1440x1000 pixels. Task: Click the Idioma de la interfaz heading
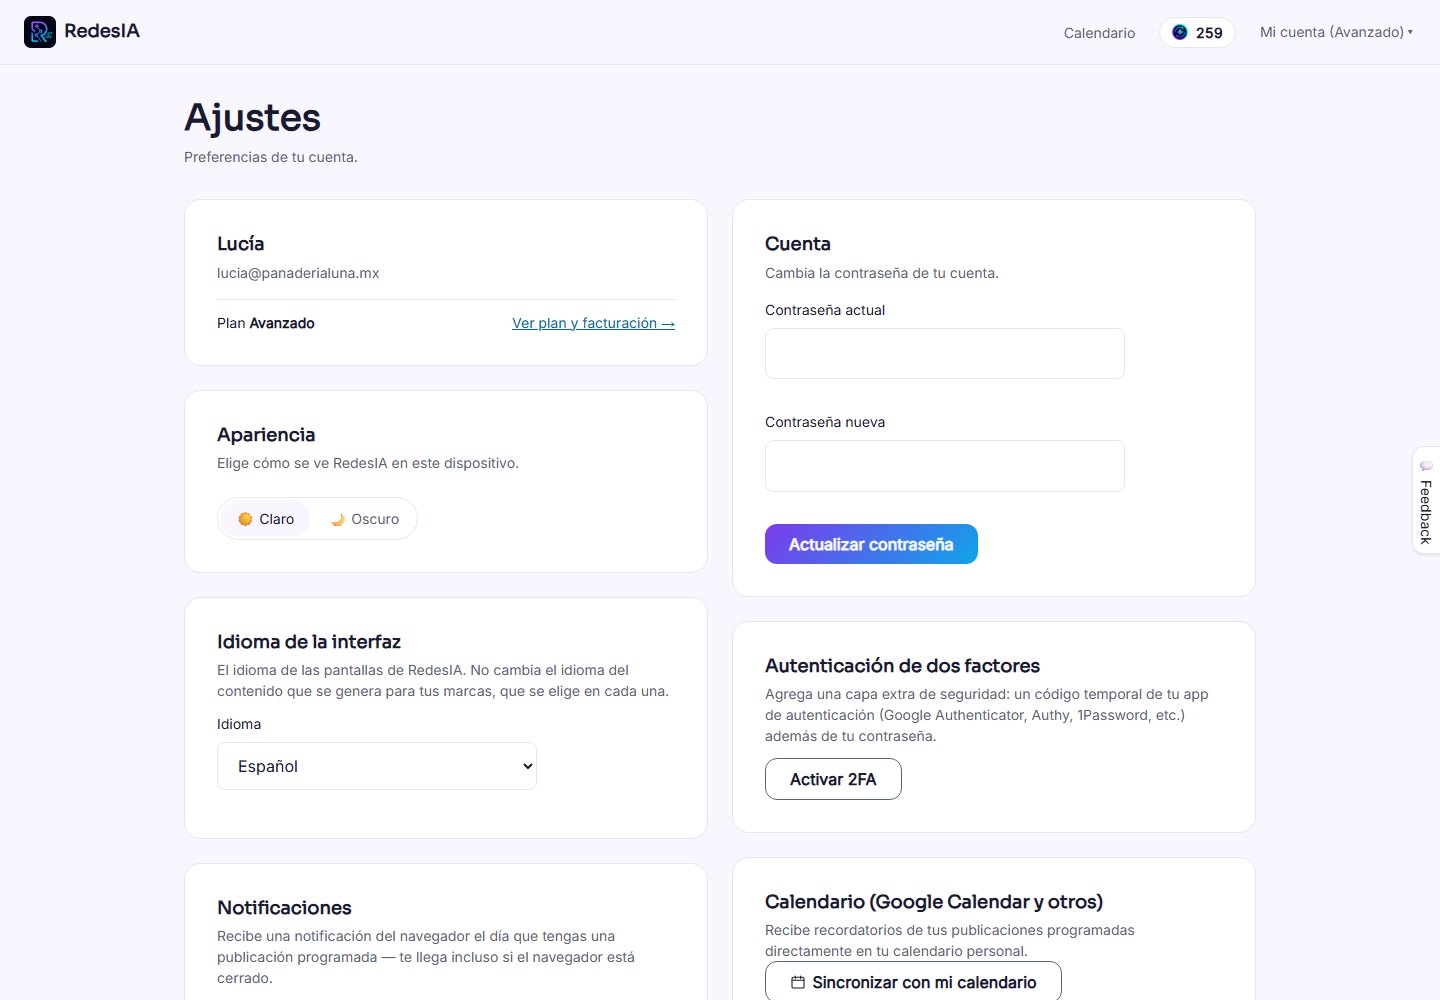click(x=309, y=642)
